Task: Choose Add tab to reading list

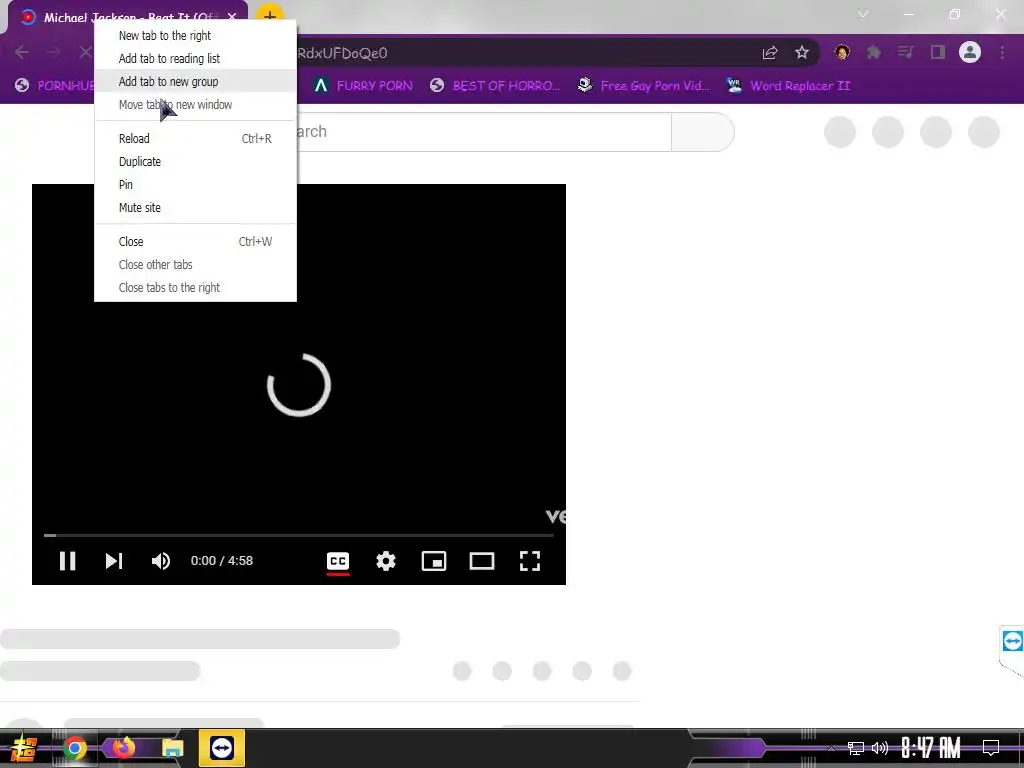Action: click(x=195, y=58)
